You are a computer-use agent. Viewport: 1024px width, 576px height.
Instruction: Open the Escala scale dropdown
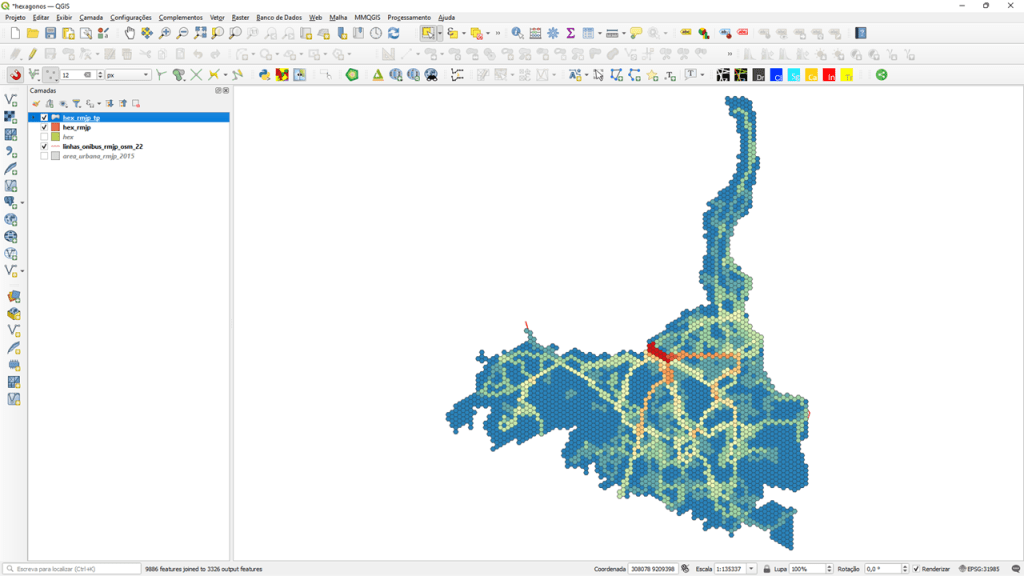[x=751, y=569]
